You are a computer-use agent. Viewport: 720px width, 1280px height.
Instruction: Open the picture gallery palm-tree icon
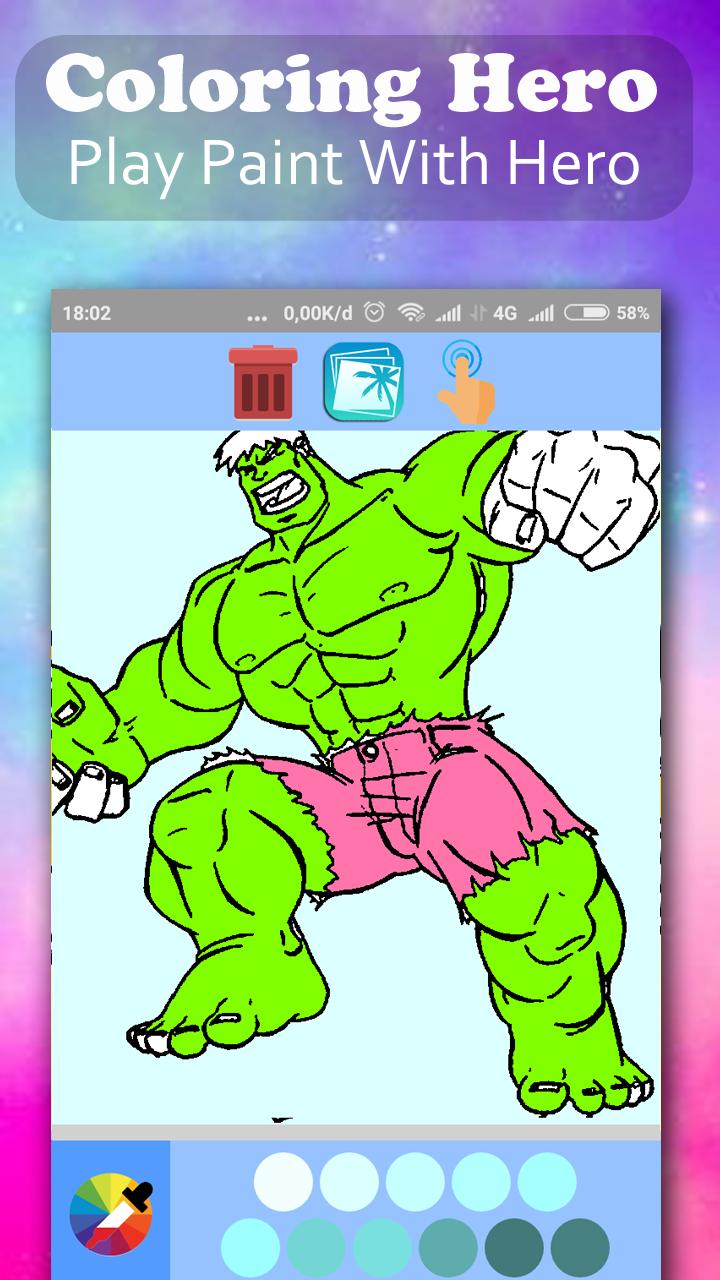(363, 382)
